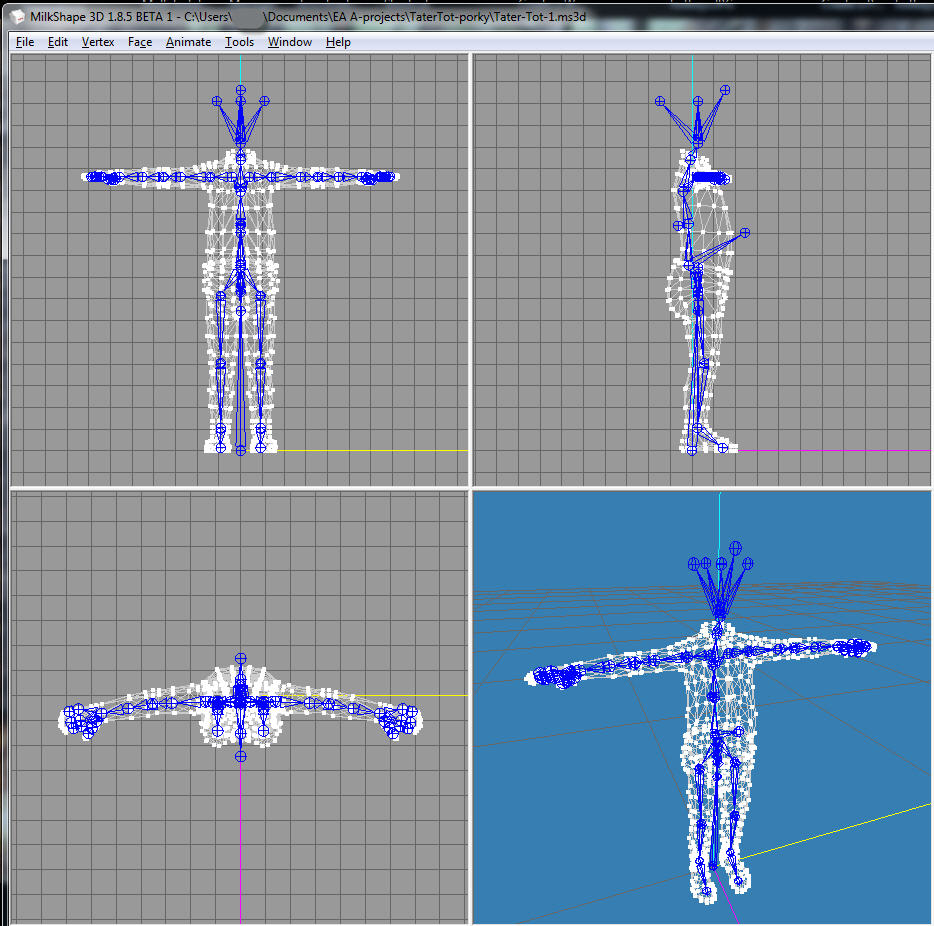Open the Window menu
The height and width of the screenshot is (926, 934).
point(289,42)
